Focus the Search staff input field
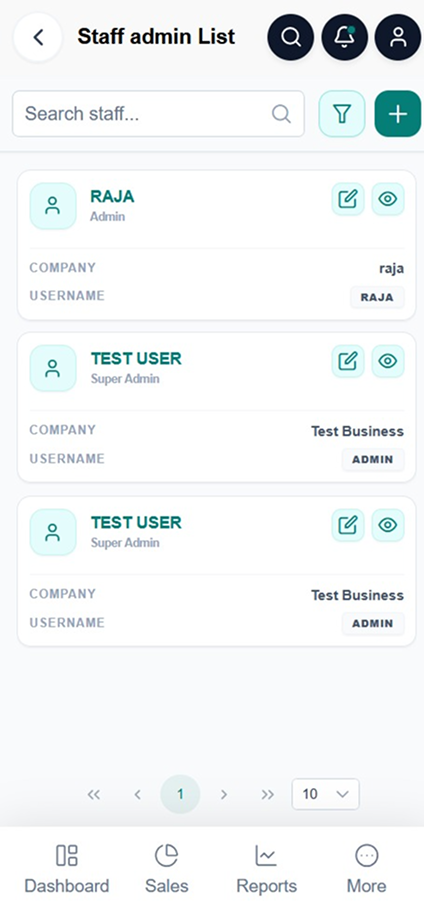 click(158, 114)
